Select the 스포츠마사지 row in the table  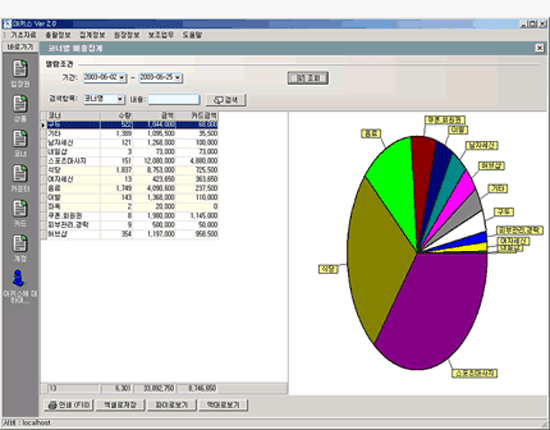click(132, 161)
